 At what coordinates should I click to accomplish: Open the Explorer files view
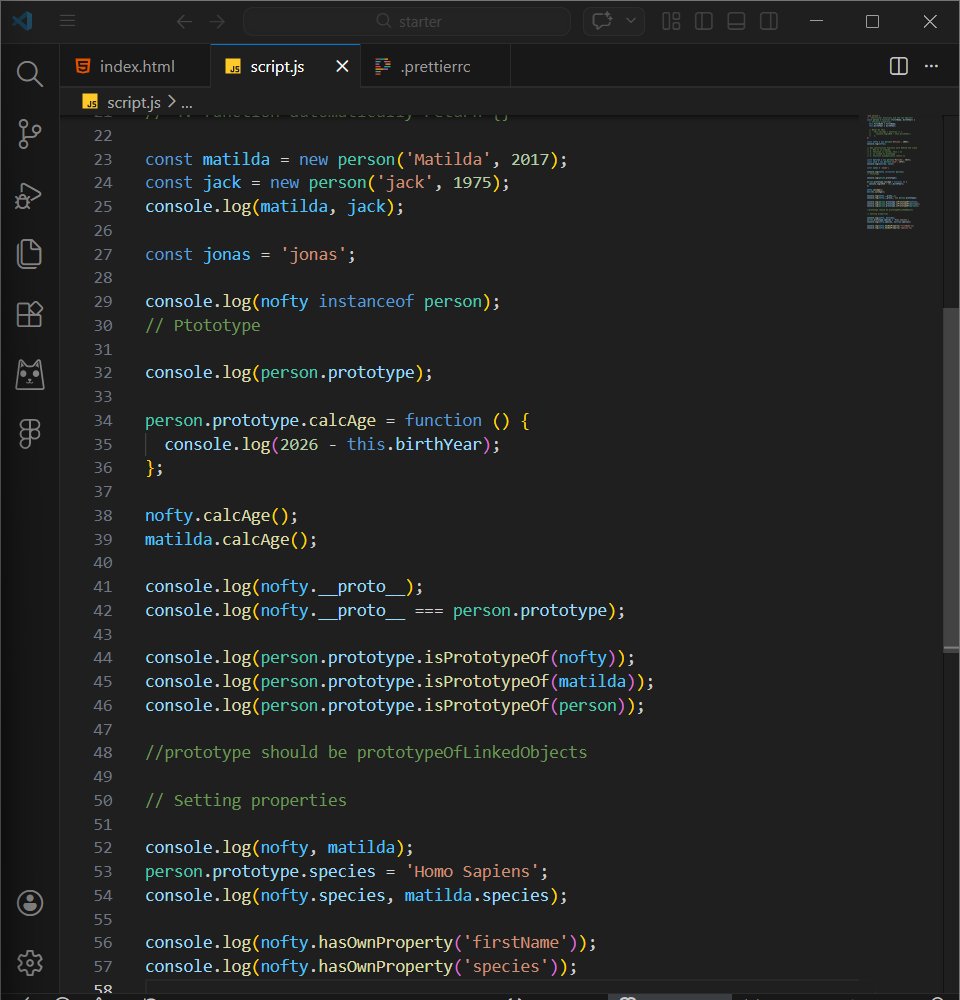pyautogui.click(x=30, y=254)
